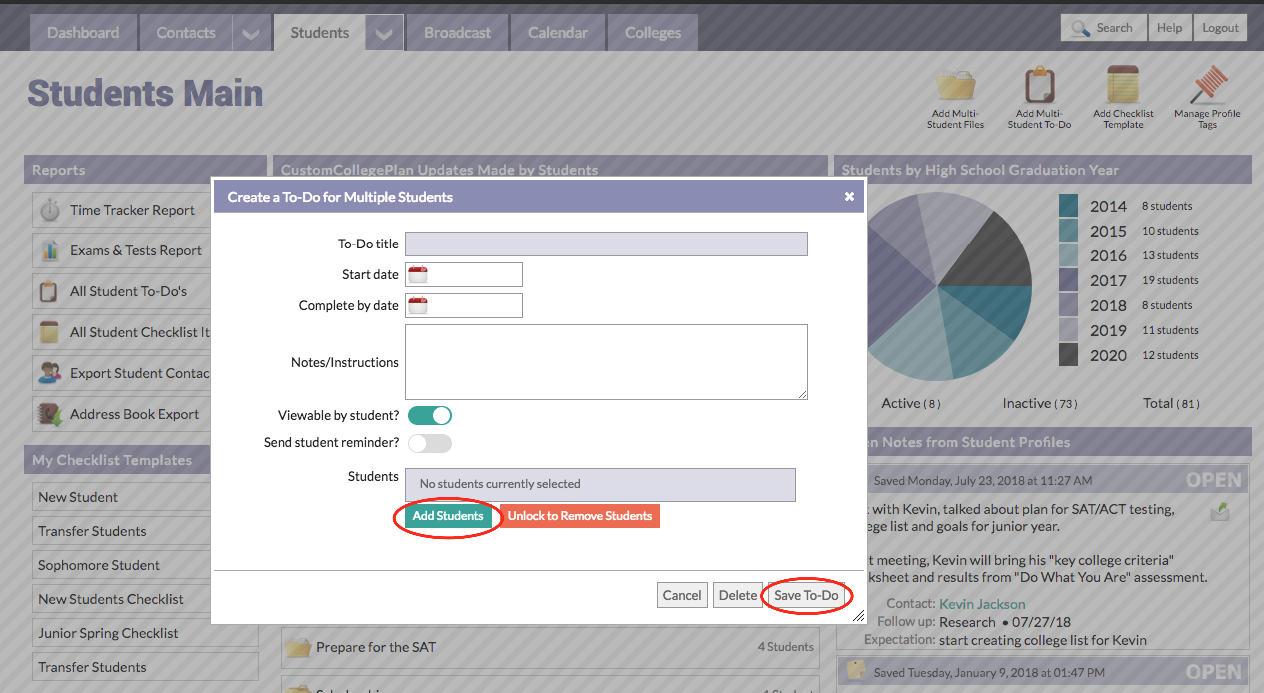Click the Add Multi-Student To-Do icon

coord(1039,96)
